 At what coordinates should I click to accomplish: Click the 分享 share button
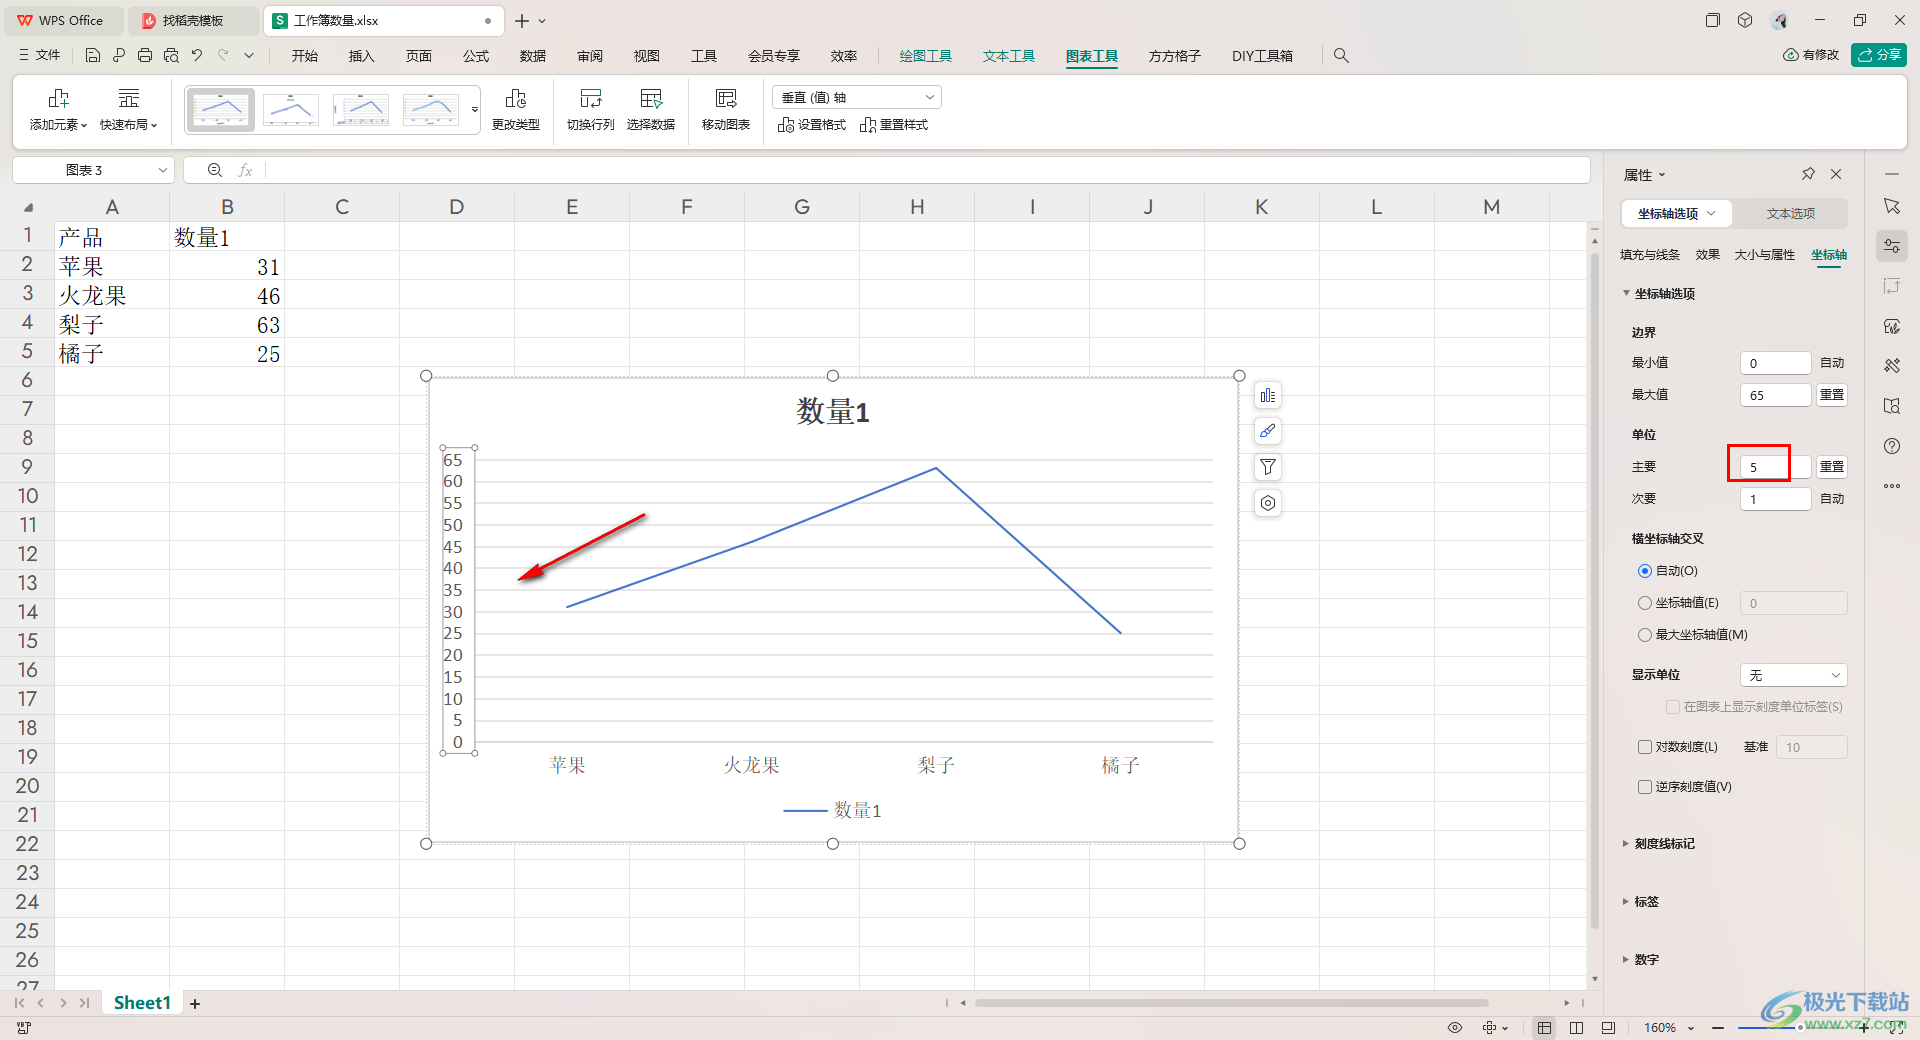(x=1879, y=55)
